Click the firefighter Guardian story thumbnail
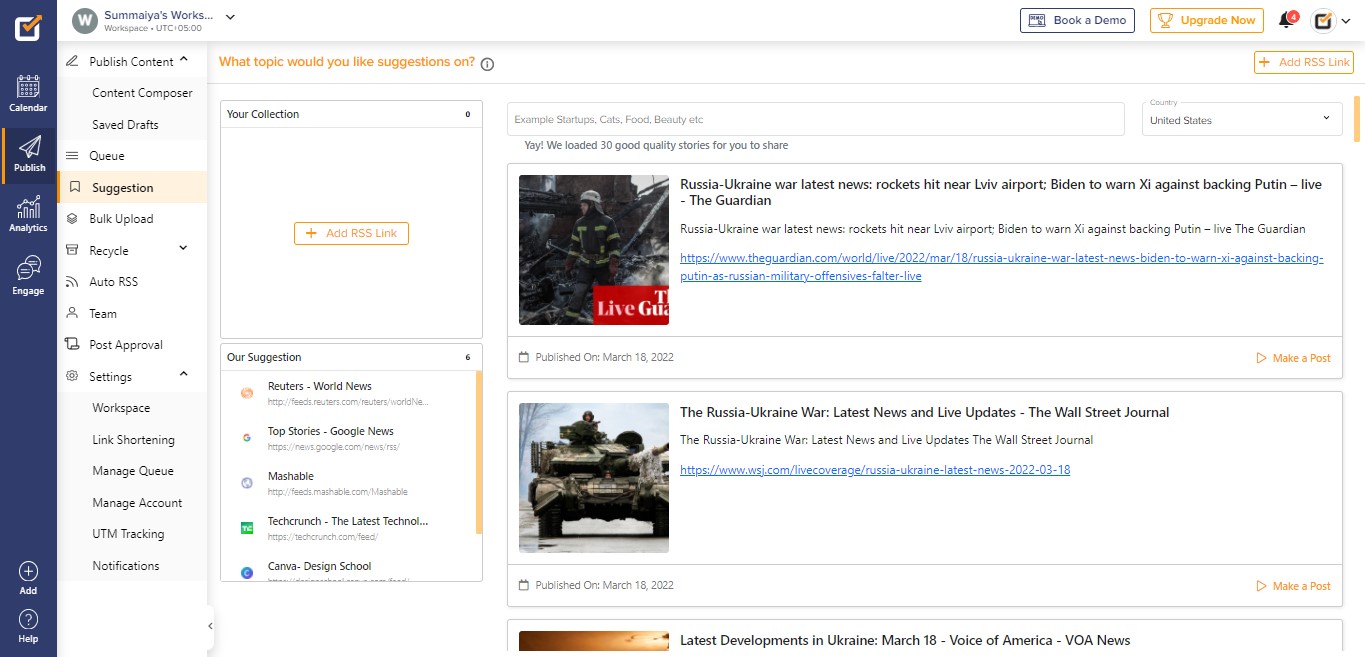Screen dimensions: 1365x657 coord(594,250)
